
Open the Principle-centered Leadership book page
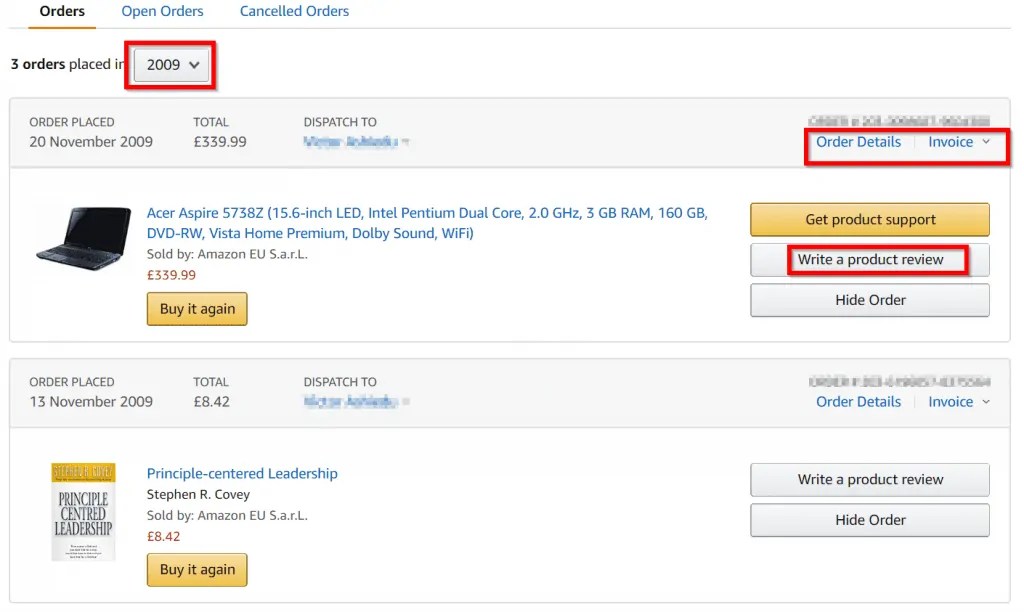pyautogui.click(x=243, y=473)
